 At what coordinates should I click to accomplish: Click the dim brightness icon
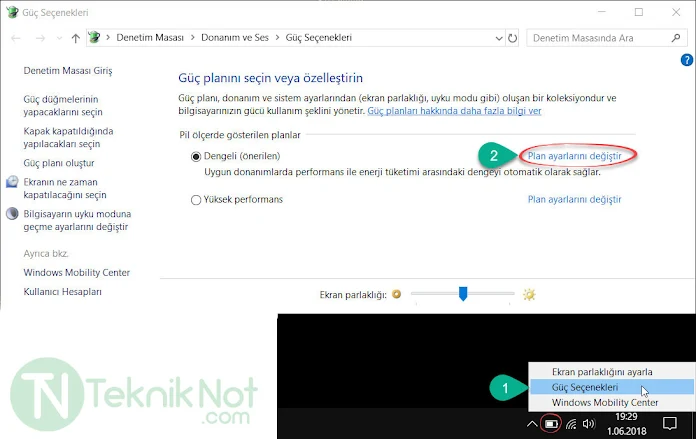coord(396,294)
